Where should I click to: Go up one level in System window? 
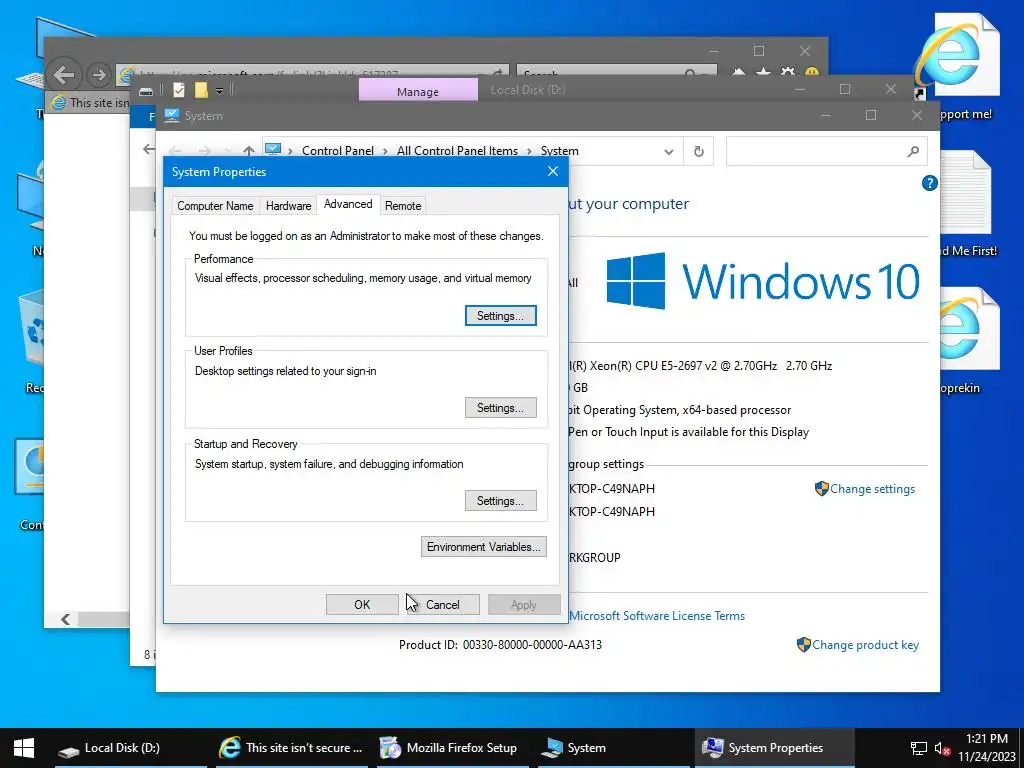(x=249, y=151)
